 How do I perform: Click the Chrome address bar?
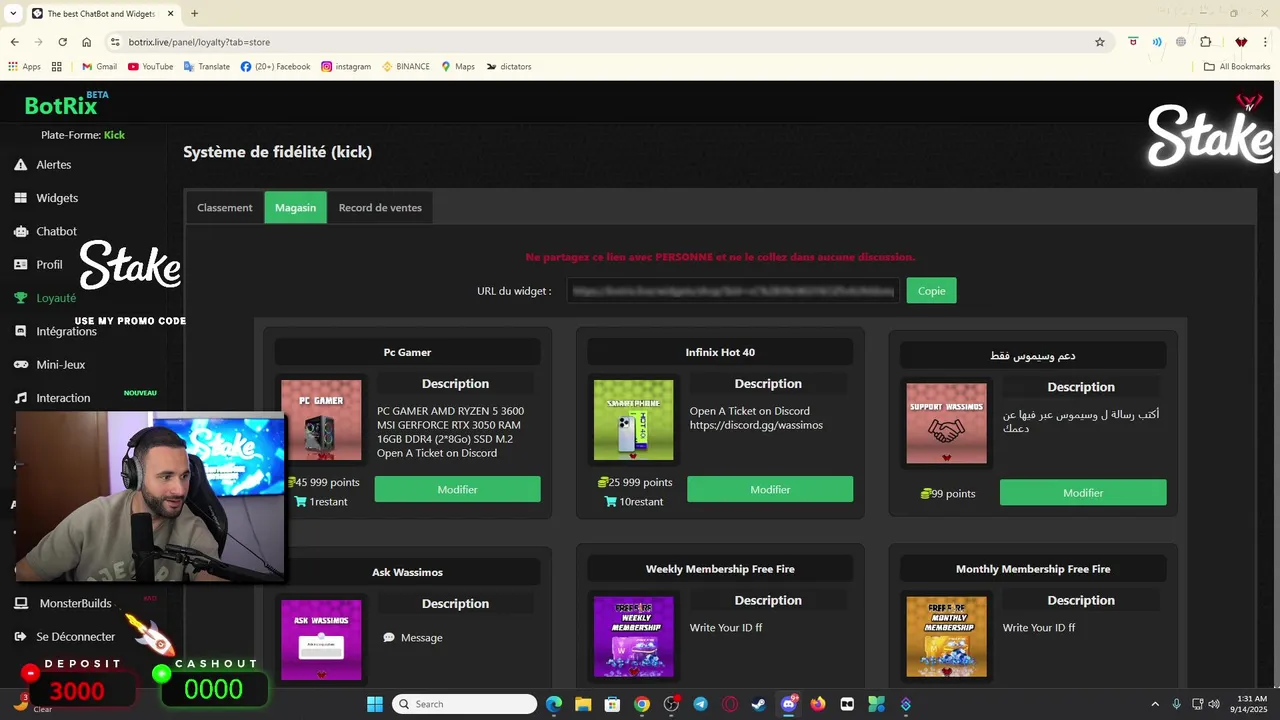coord(600,42)
